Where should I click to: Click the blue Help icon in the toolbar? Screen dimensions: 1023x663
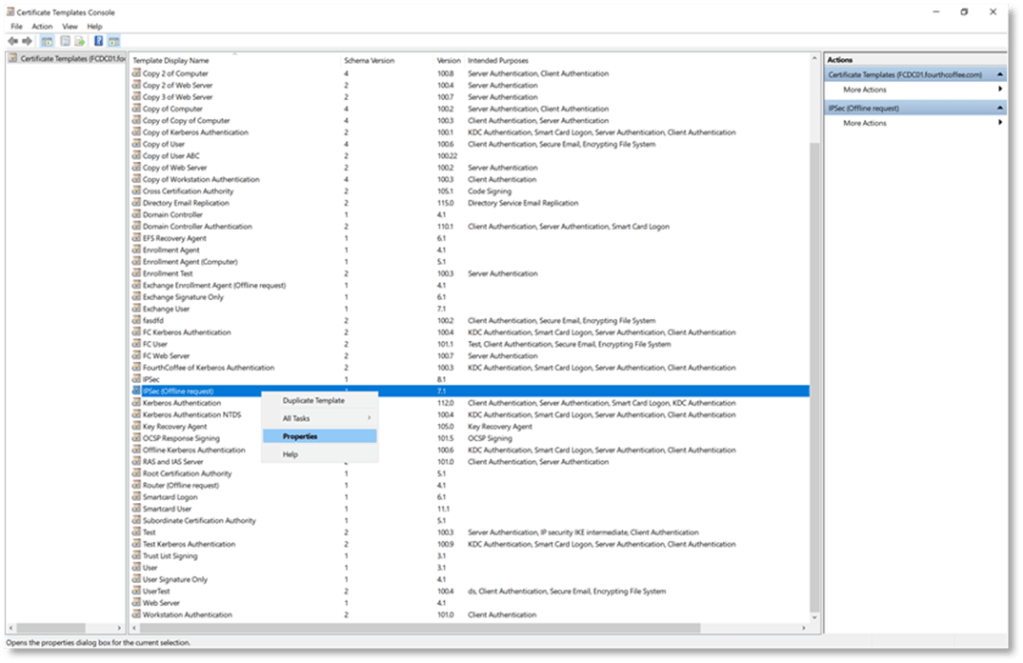point(99,41)
